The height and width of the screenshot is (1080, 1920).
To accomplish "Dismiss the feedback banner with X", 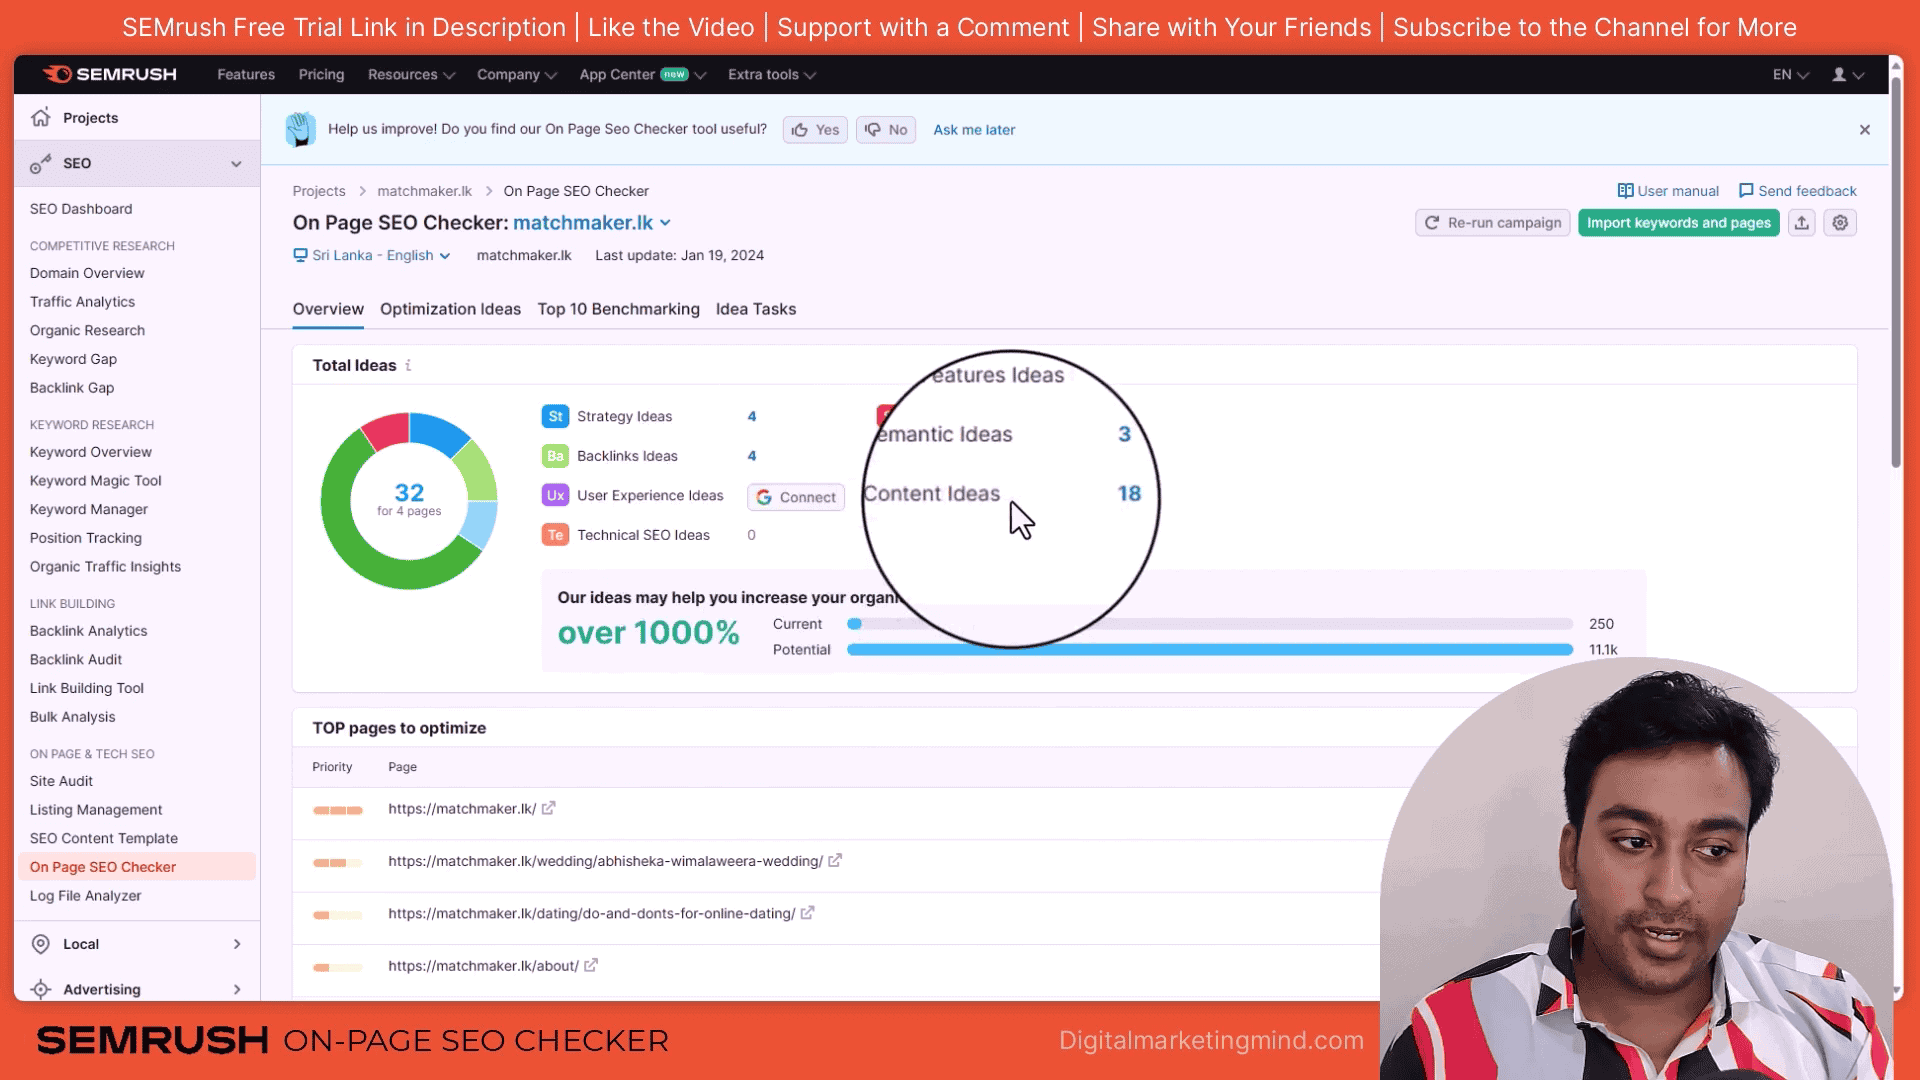I will tap(1864, 130).
